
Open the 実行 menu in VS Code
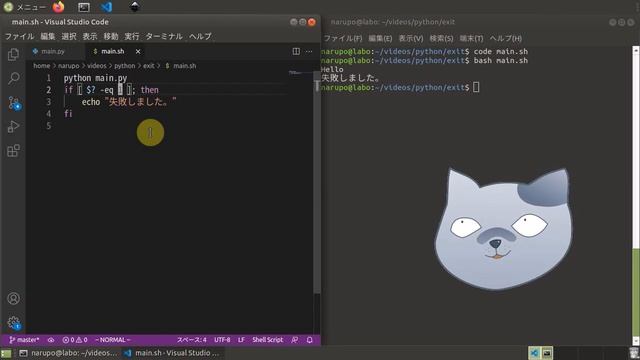pos(131,36)
